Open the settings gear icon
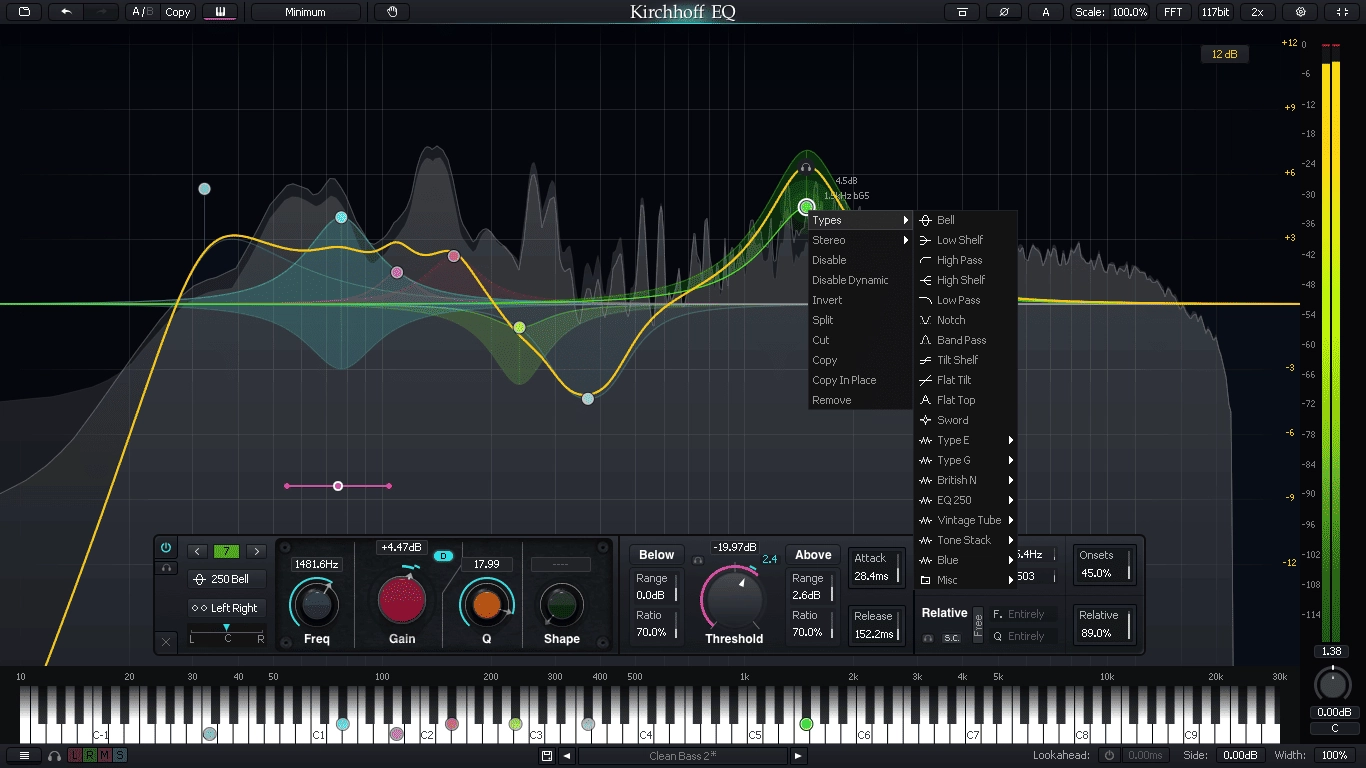Viewport: 1366px width, 768px height. (x=1300, y=12)
